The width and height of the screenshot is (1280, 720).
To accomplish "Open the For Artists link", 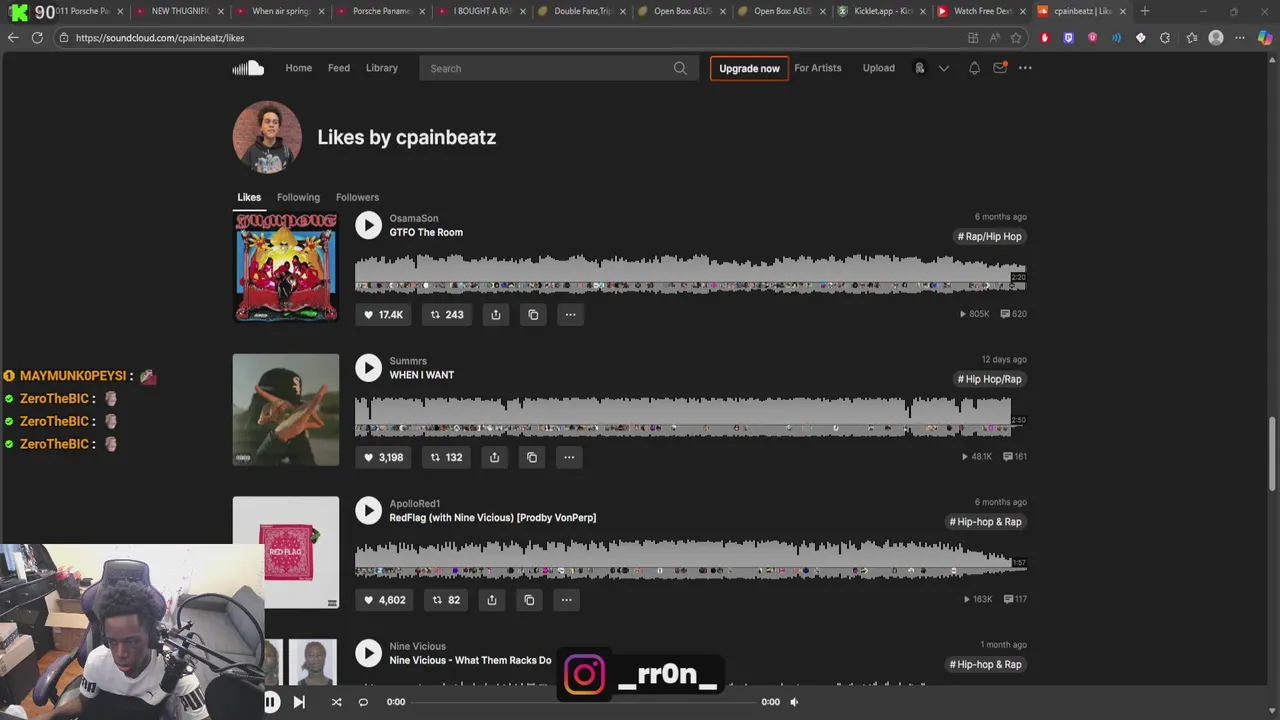I will coord(818,68).
